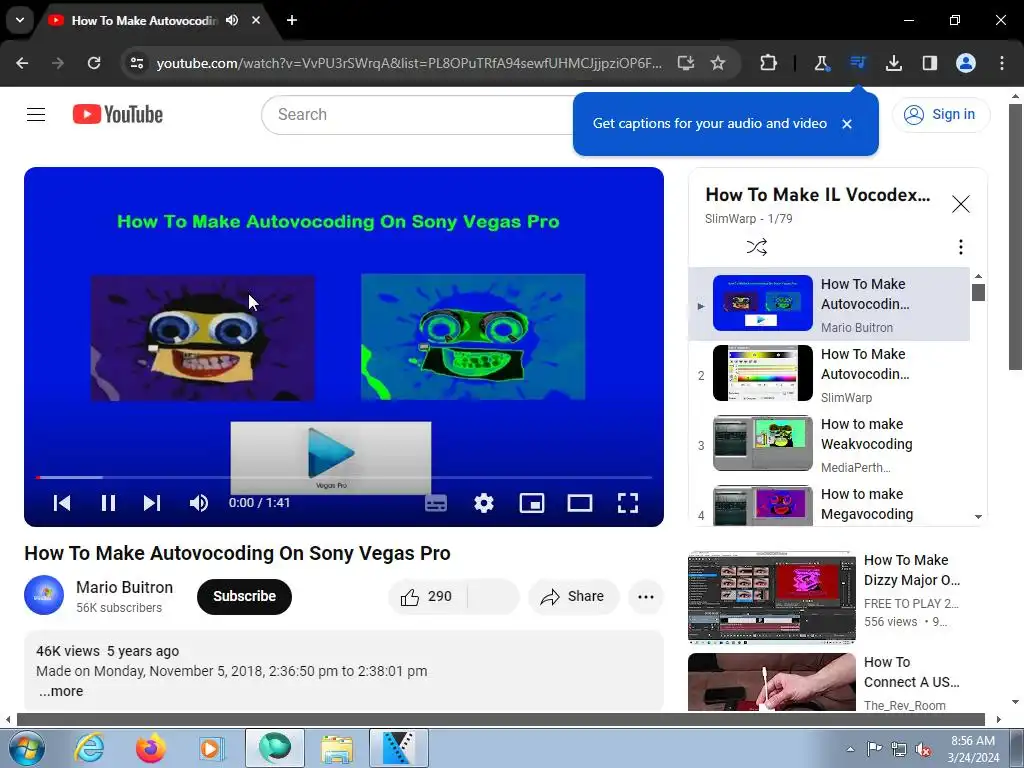Image resolution: width=1024 pixels, height=768 pixels.
Task: Open the taskbar clock showing 8:56 AM
Action: (x=973, y=749)
